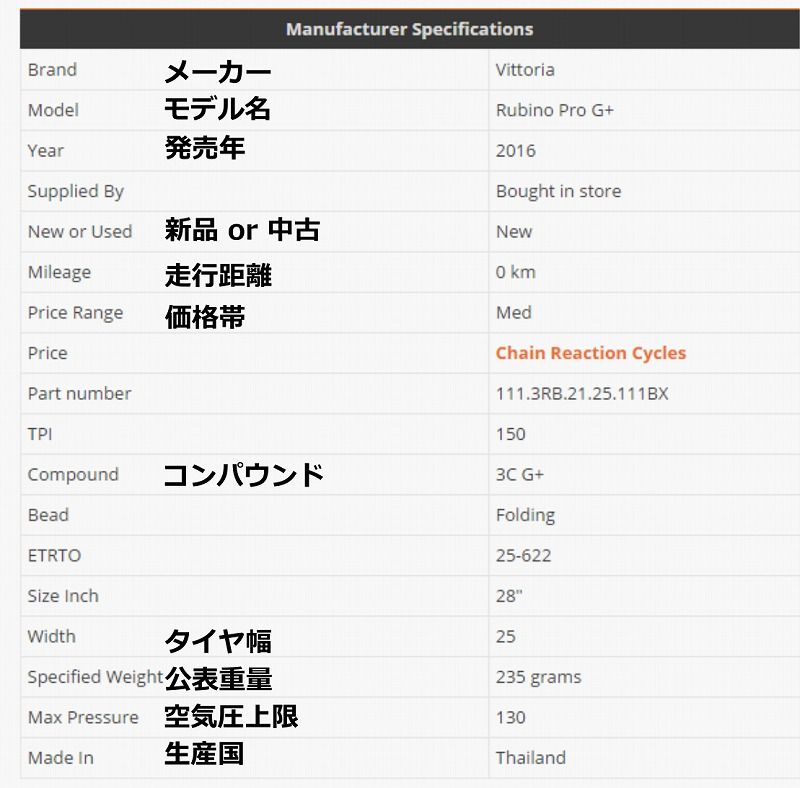
Task: Click the Size Inch label
Action: pyautogui.click(x=63, y=596)
